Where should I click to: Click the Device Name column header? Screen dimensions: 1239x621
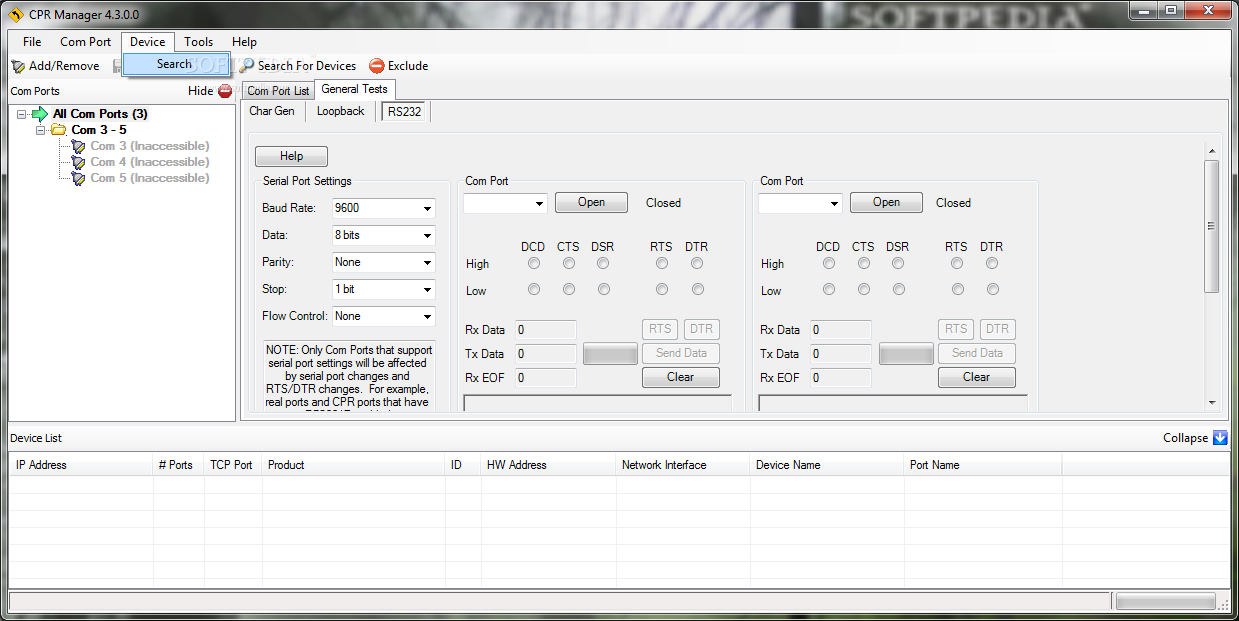827,465
